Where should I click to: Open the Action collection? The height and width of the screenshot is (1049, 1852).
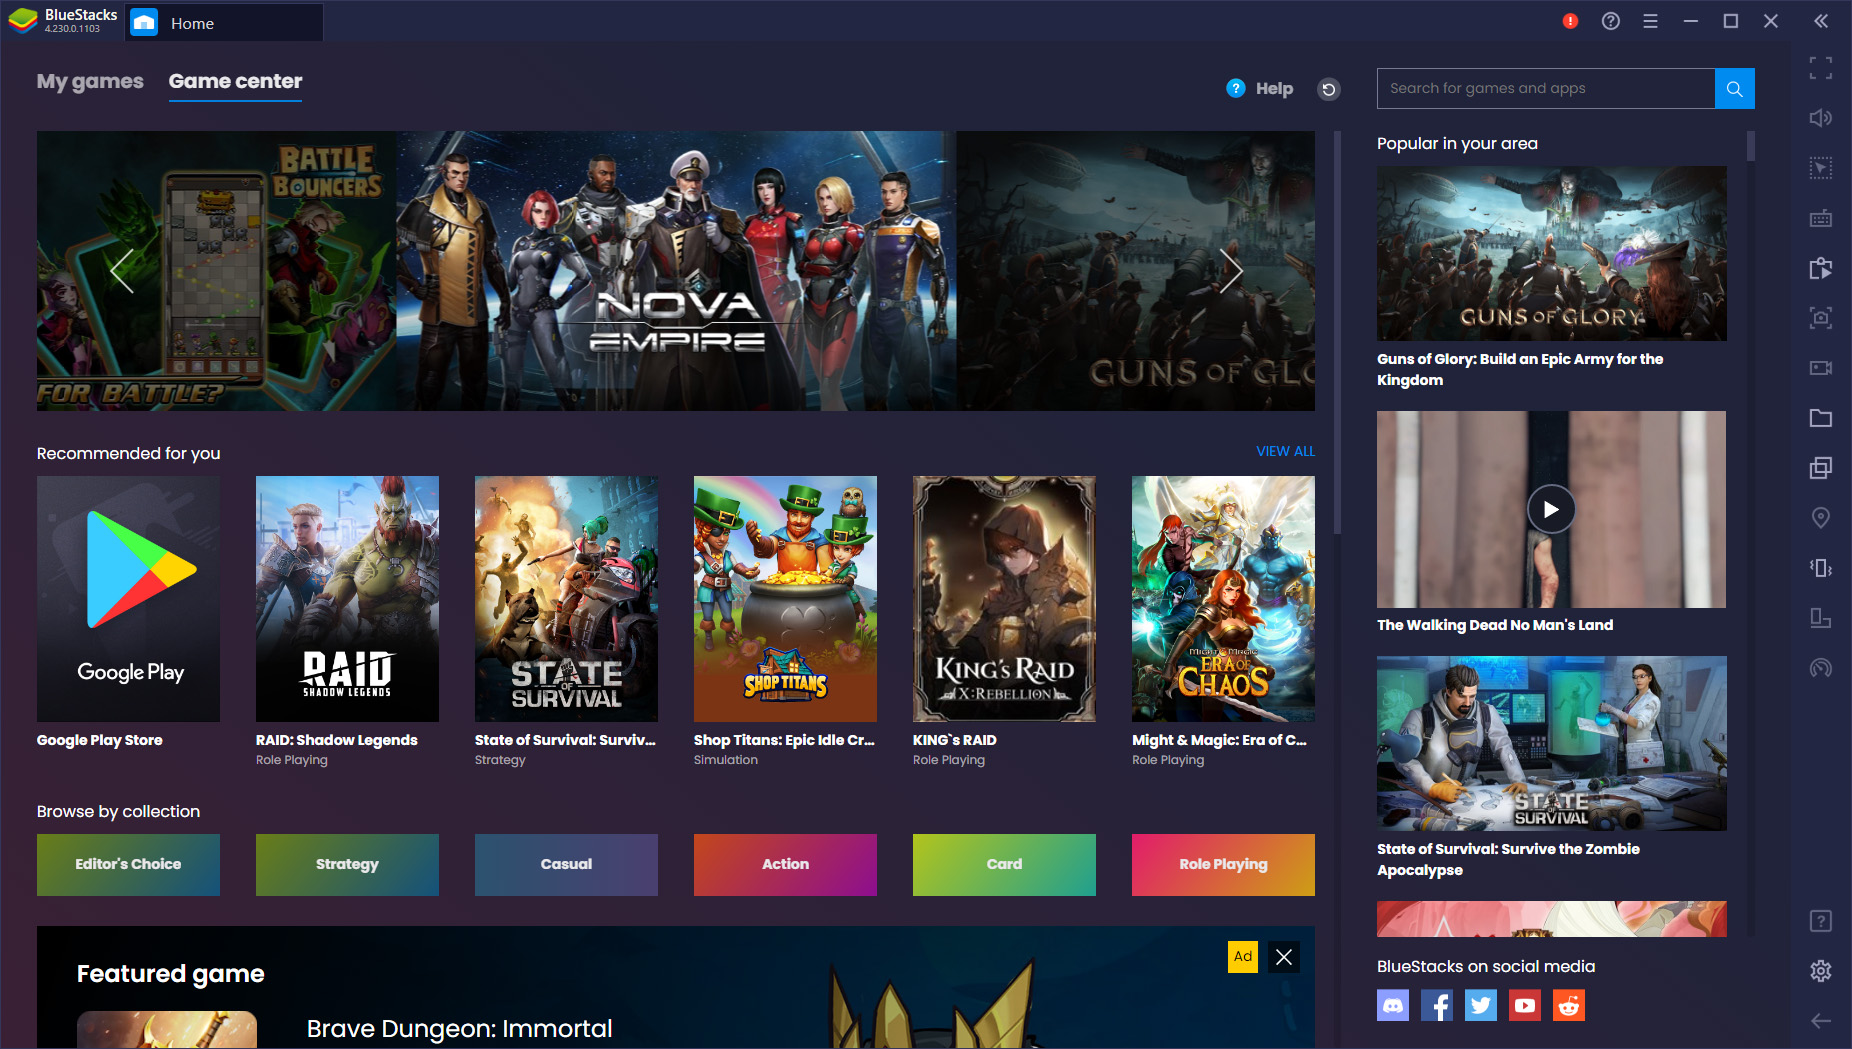click(x=785, y=864)
